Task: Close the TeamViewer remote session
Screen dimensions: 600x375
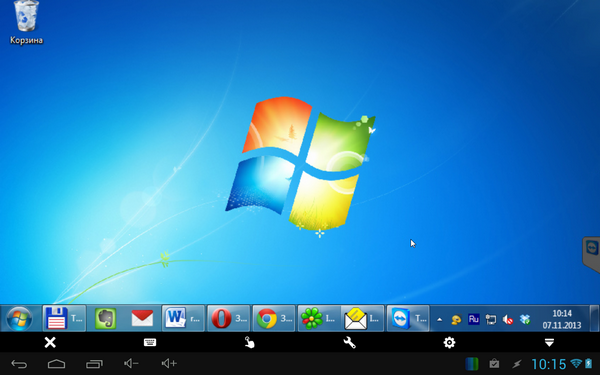Action: 50,342
